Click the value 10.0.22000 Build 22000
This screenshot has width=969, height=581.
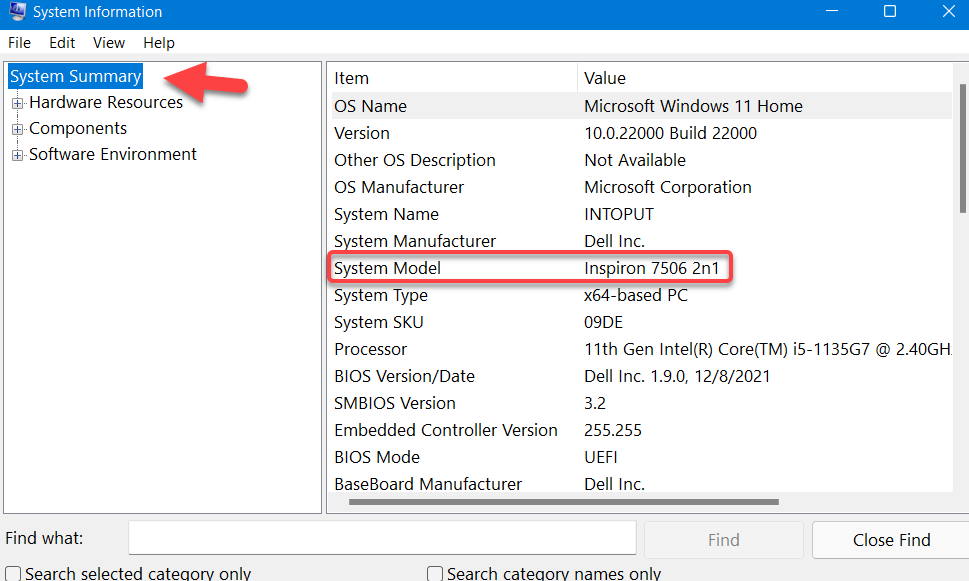click(671, 133)
